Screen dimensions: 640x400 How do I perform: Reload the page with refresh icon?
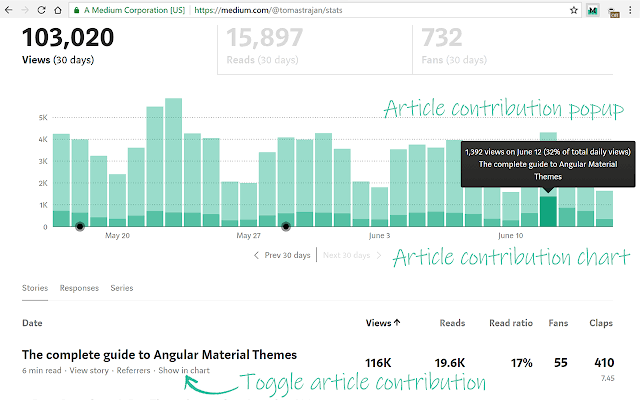coord(41,10)
